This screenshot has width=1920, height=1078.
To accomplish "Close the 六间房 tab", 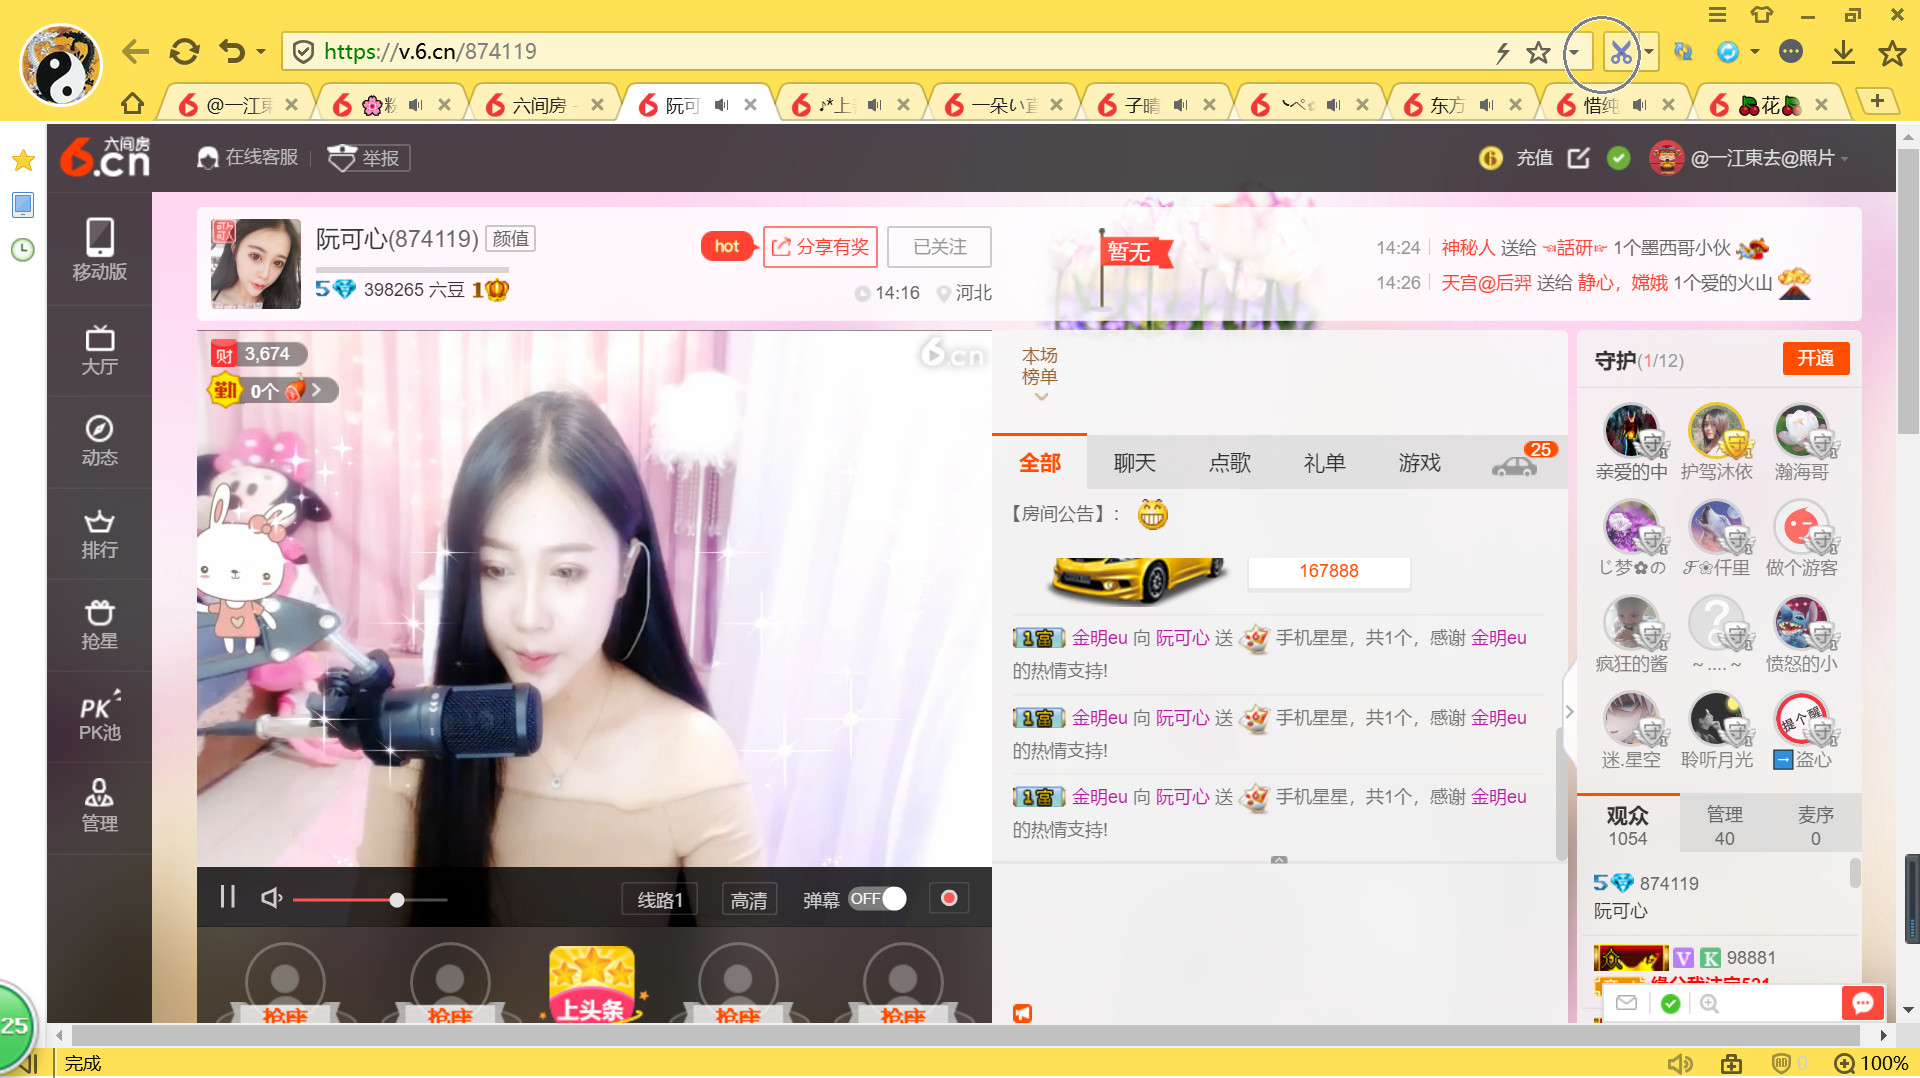I will click(597, 104).
